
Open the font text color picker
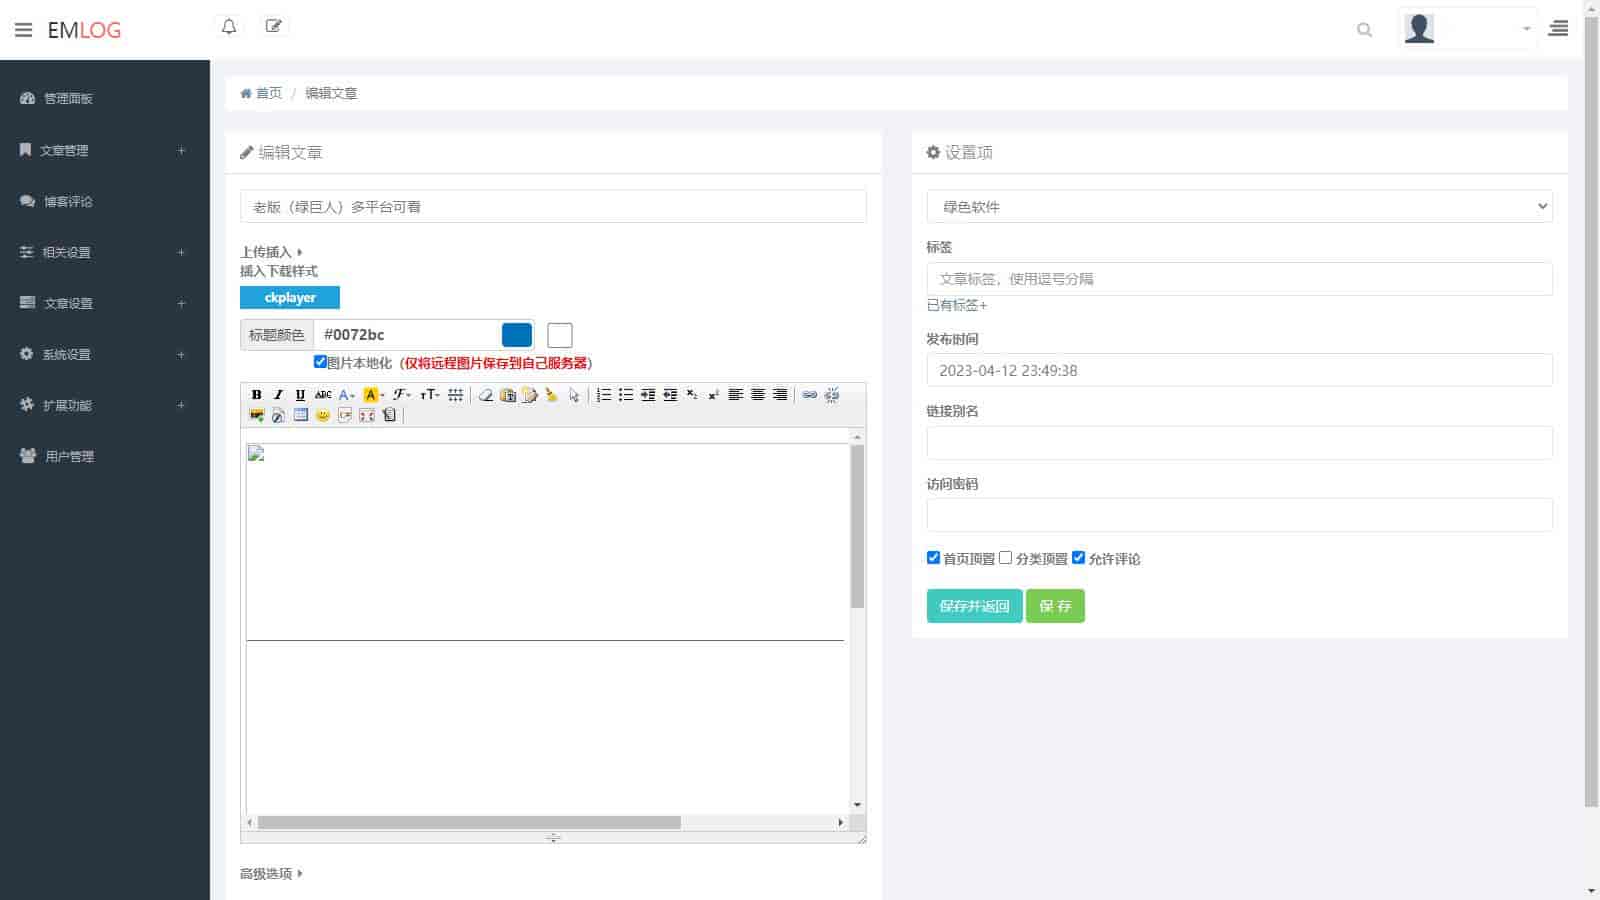[346, 395]
